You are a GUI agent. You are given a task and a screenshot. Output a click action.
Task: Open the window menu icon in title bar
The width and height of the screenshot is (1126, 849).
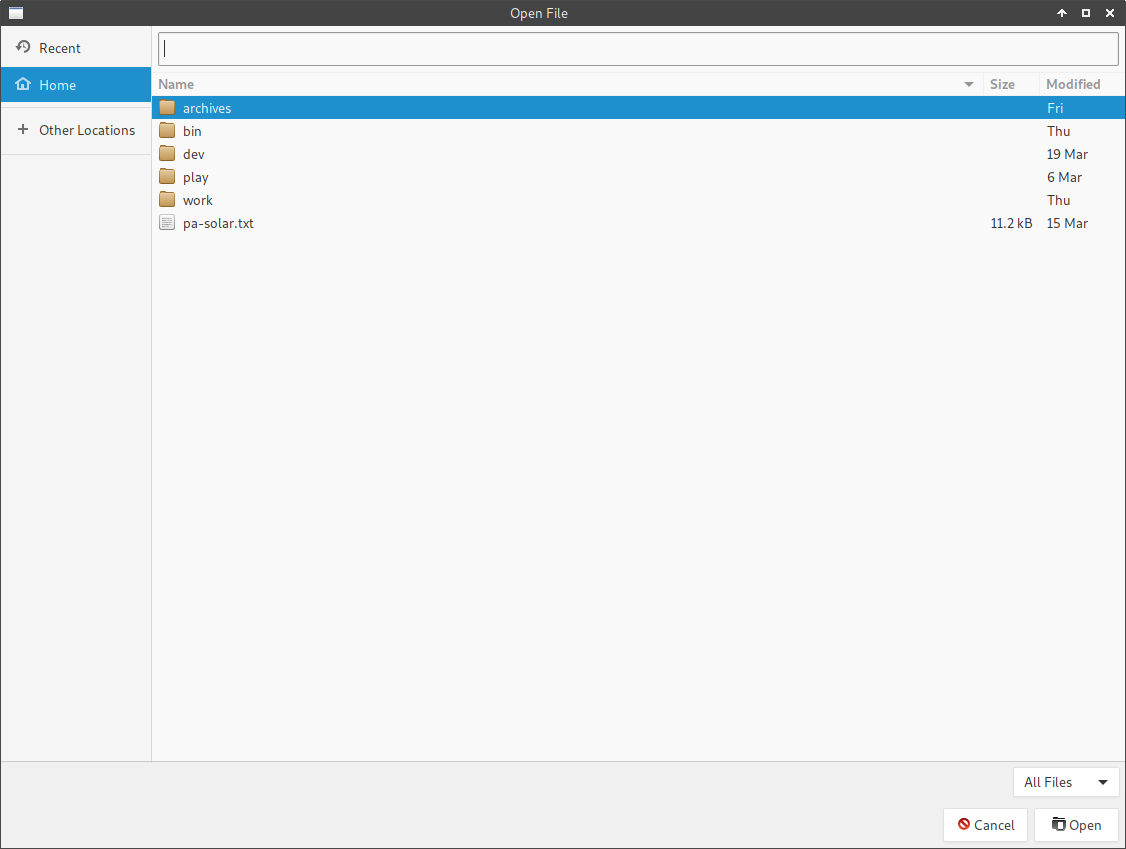pos(15,13)
